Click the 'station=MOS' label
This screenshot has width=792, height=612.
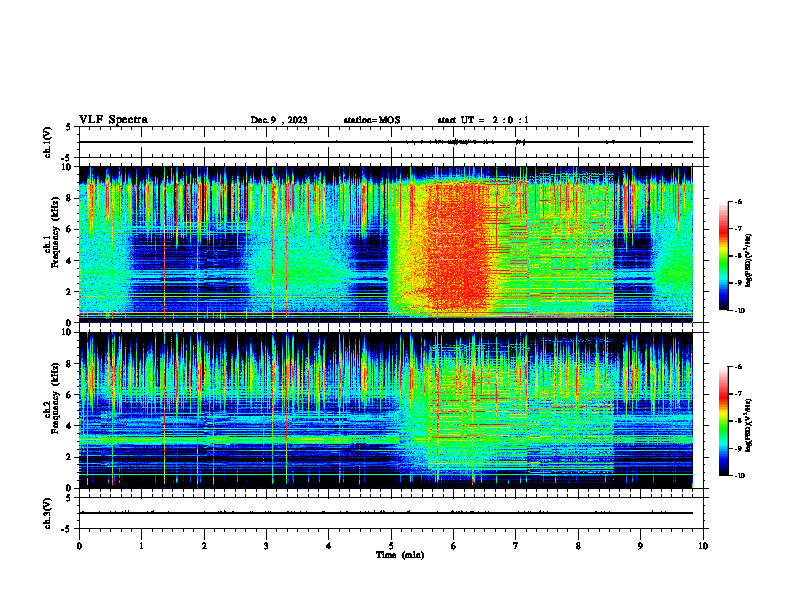372,120
